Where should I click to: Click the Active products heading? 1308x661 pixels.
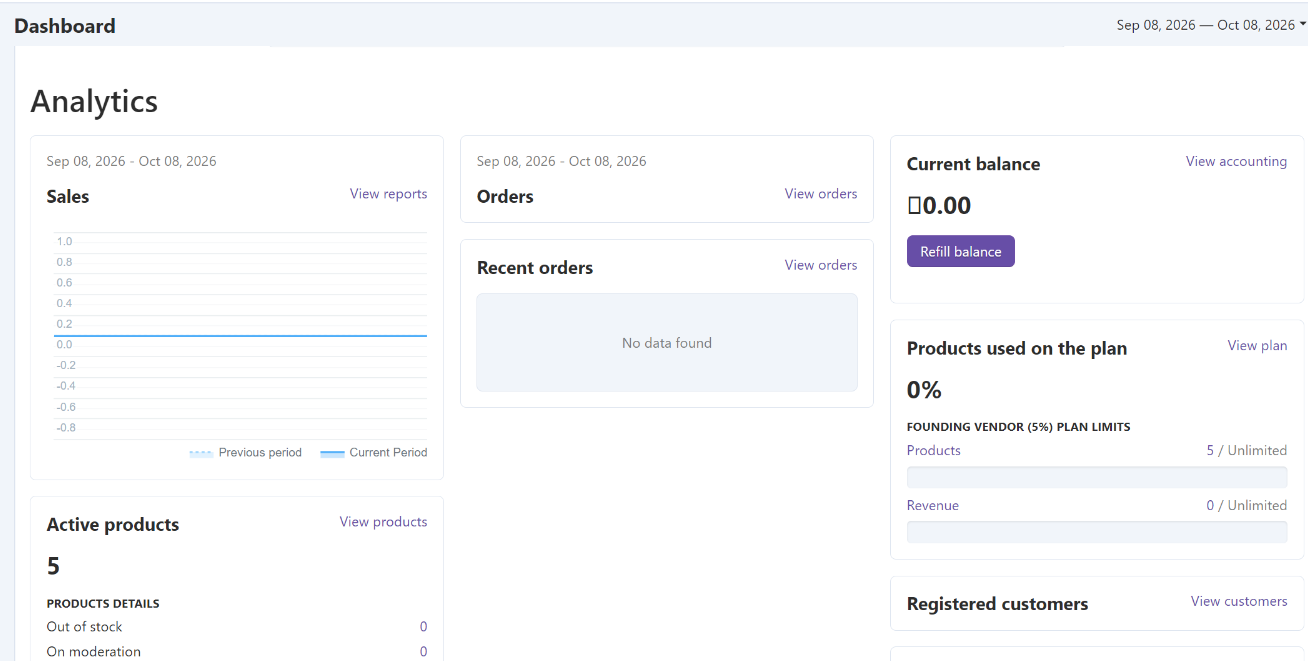point(113,525)
